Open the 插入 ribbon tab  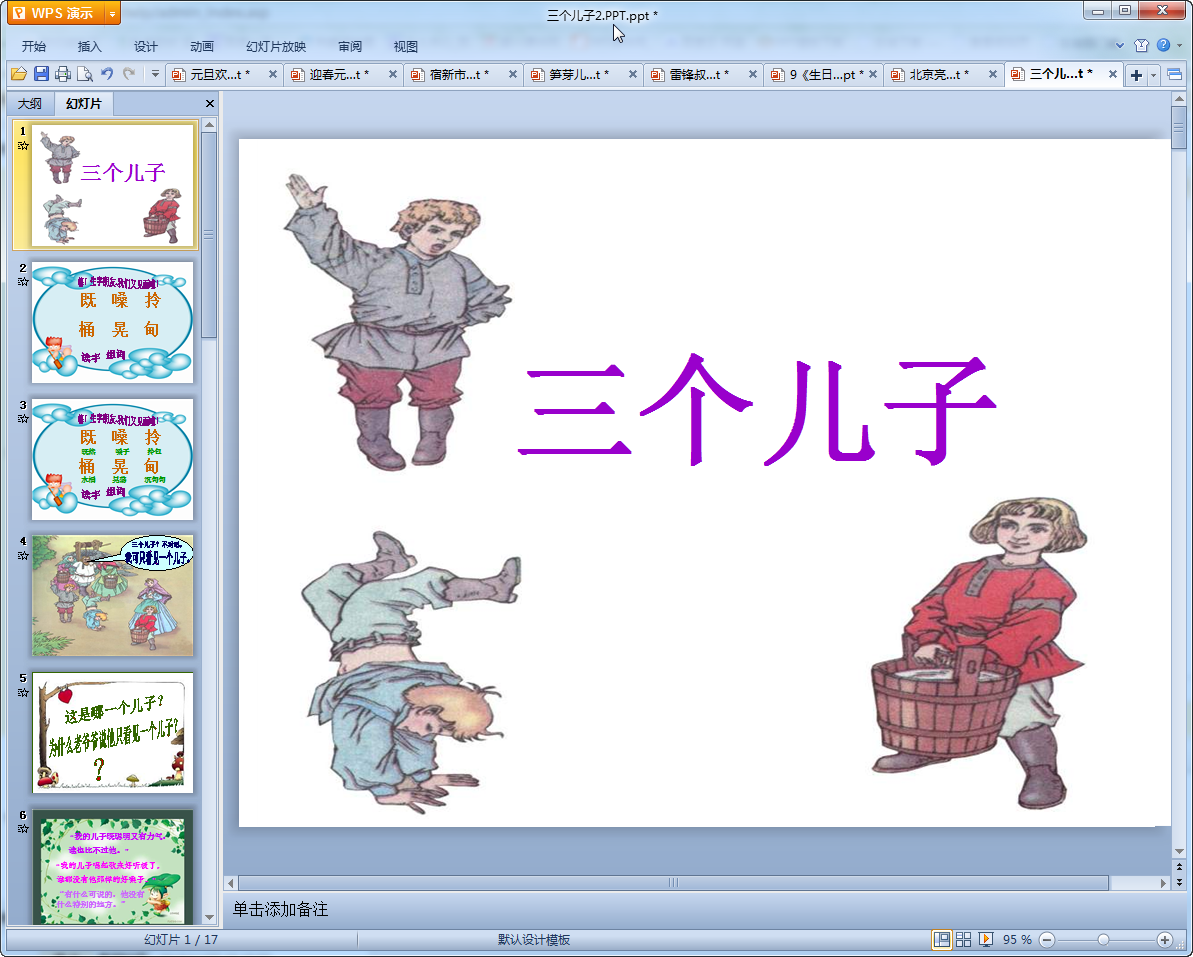tap(90, 46)
